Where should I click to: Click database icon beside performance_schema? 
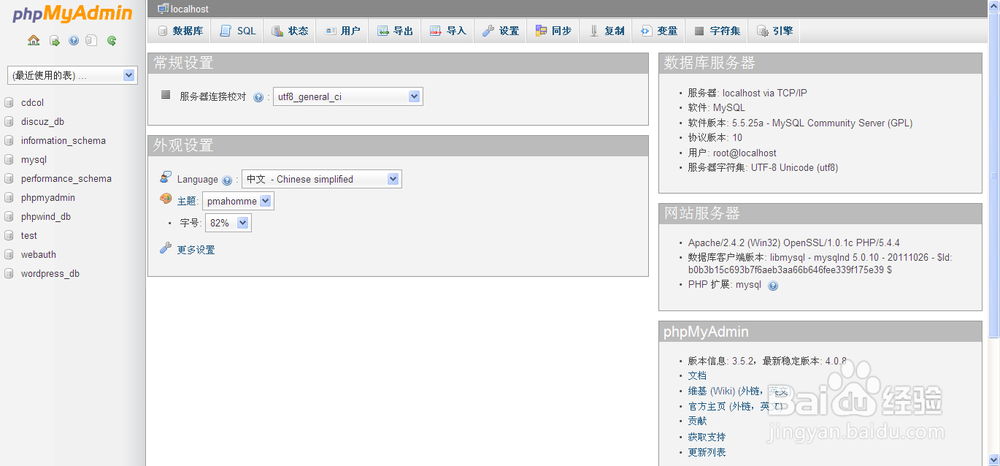click(x=9, y=178)
